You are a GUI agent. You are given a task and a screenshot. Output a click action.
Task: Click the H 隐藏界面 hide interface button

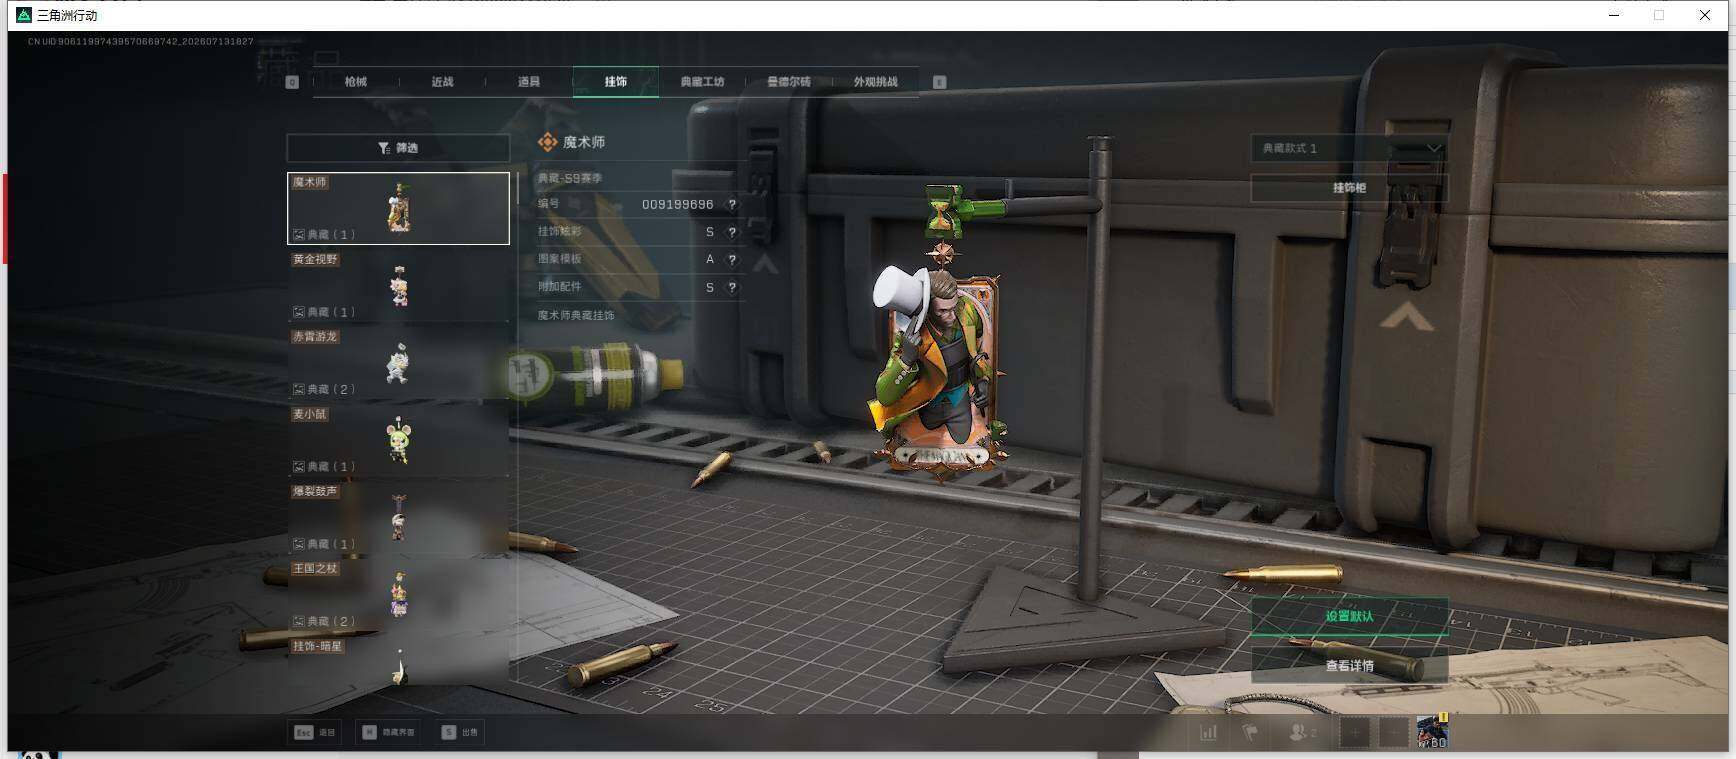tap(389, 732)
